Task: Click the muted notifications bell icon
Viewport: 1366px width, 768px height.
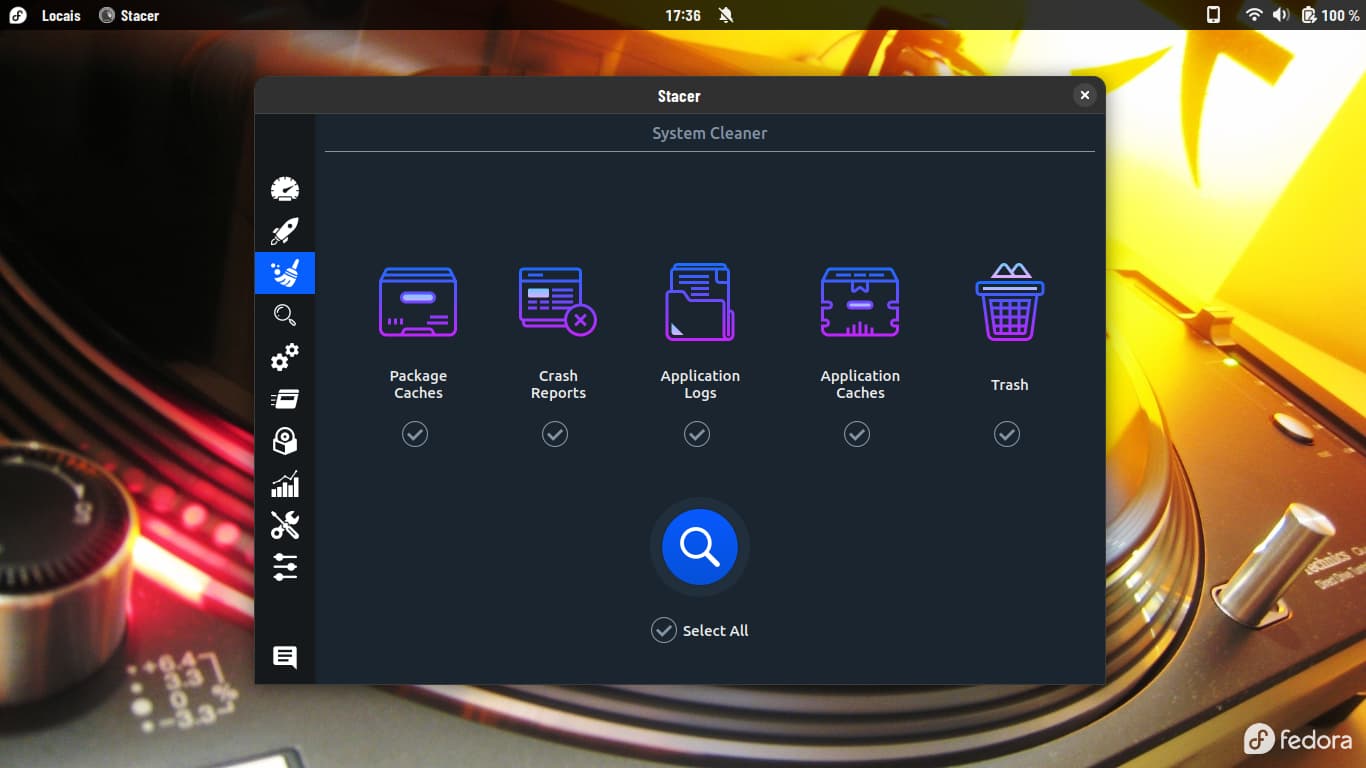Action: coord(725,15)
